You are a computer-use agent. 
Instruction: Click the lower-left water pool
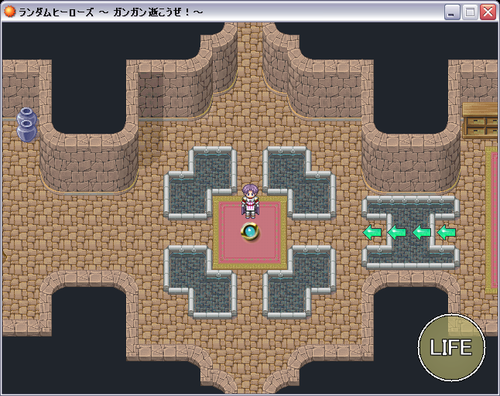[200, 282]
